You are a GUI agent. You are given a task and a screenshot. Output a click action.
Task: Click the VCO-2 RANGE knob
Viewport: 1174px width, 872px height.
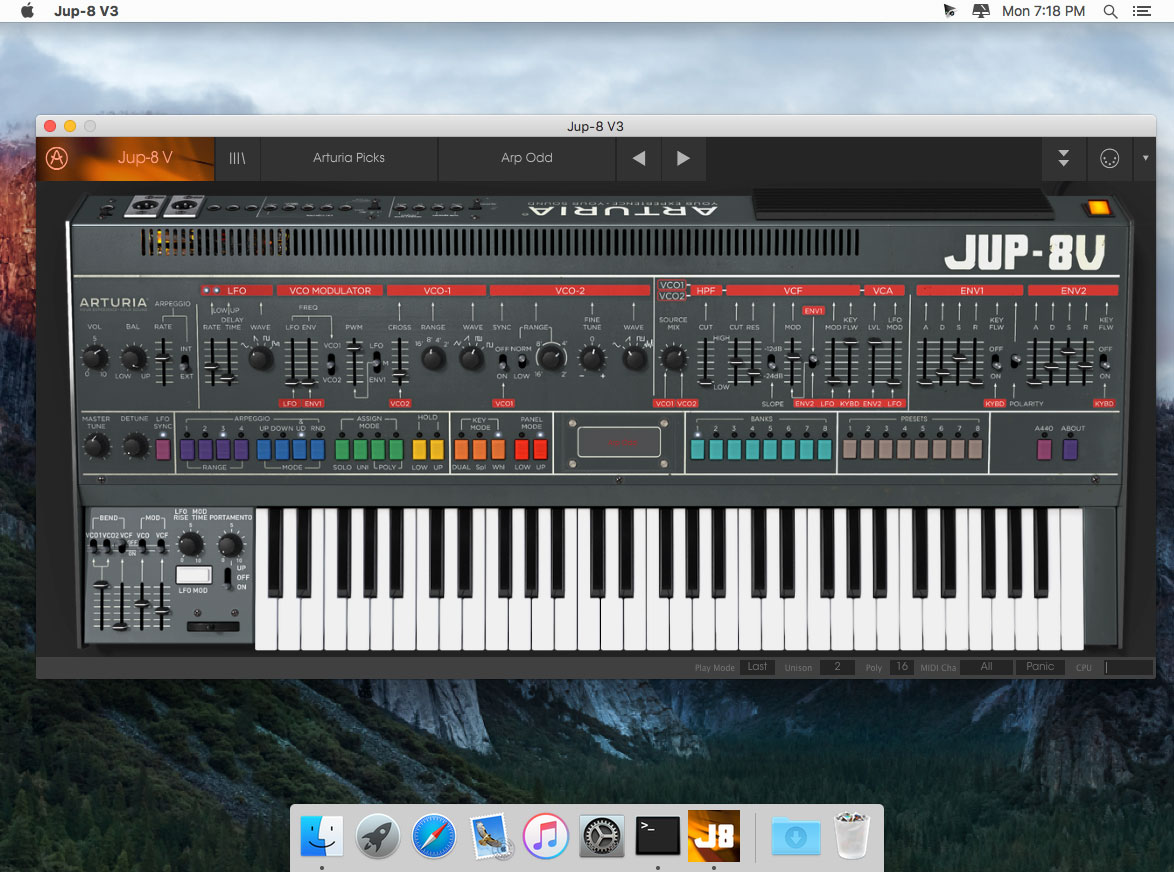coord(551,359)
